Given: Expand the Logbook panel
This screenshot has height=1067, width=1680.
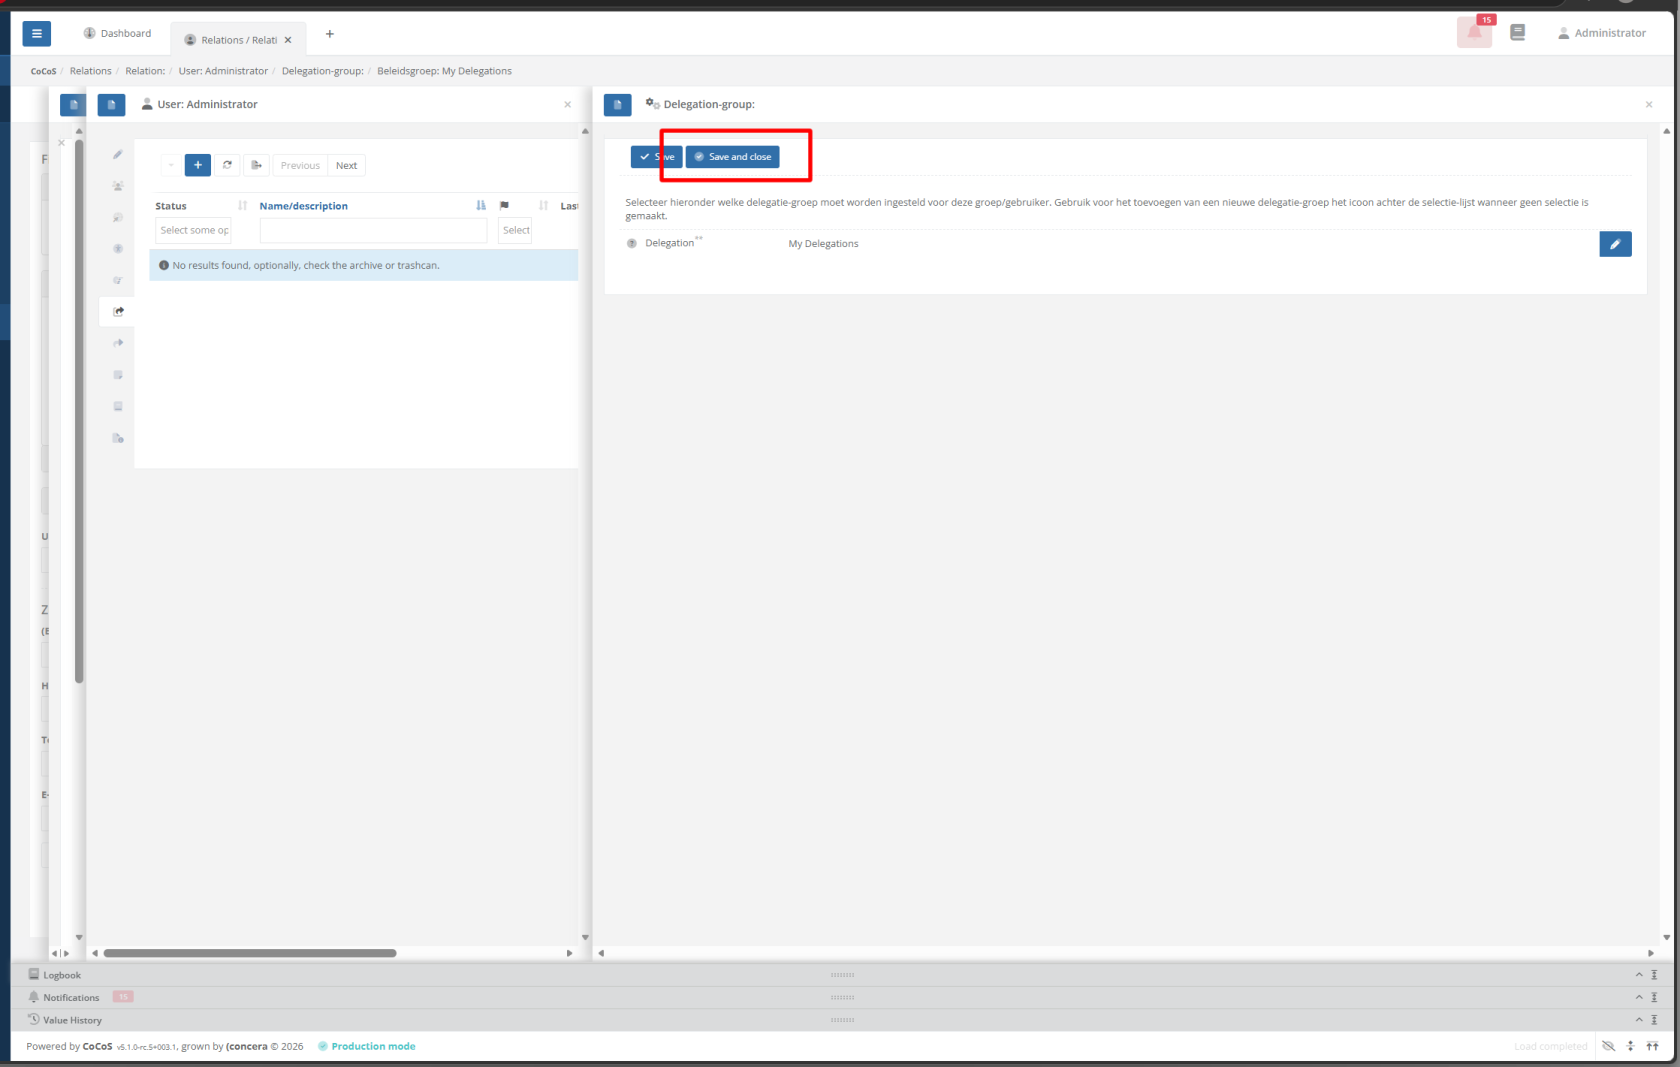Looking at the screenshot, I should (1639, 975).
